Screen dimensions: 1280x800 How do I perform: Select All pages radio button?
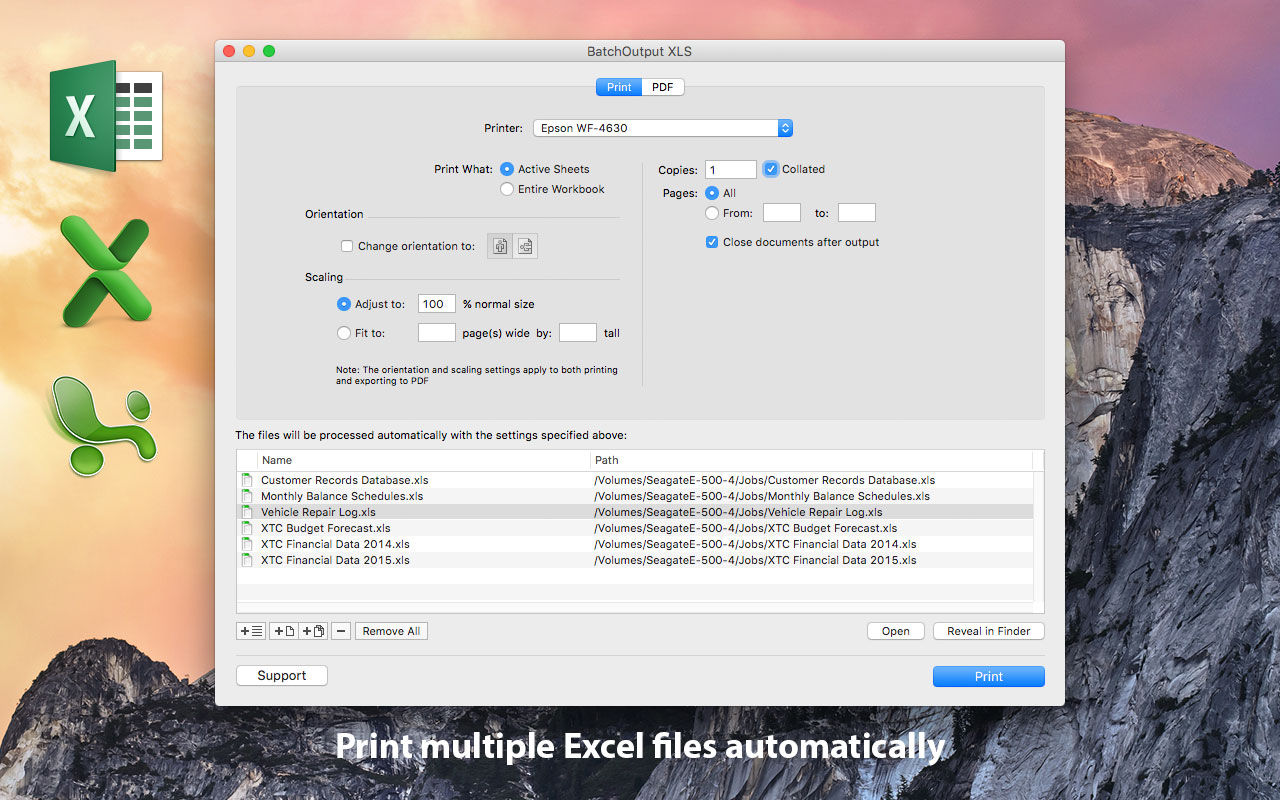(712, 193)
